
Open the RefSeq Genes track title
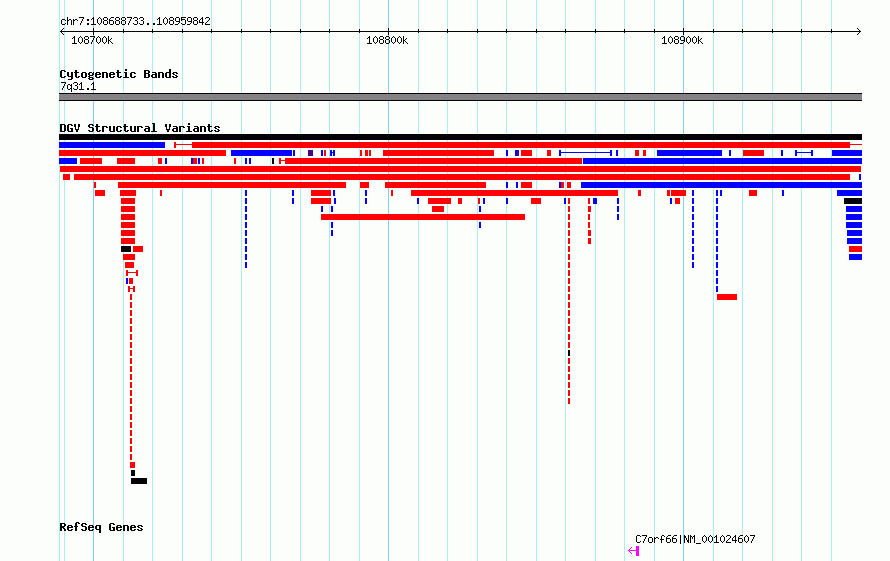pos(101,527)
